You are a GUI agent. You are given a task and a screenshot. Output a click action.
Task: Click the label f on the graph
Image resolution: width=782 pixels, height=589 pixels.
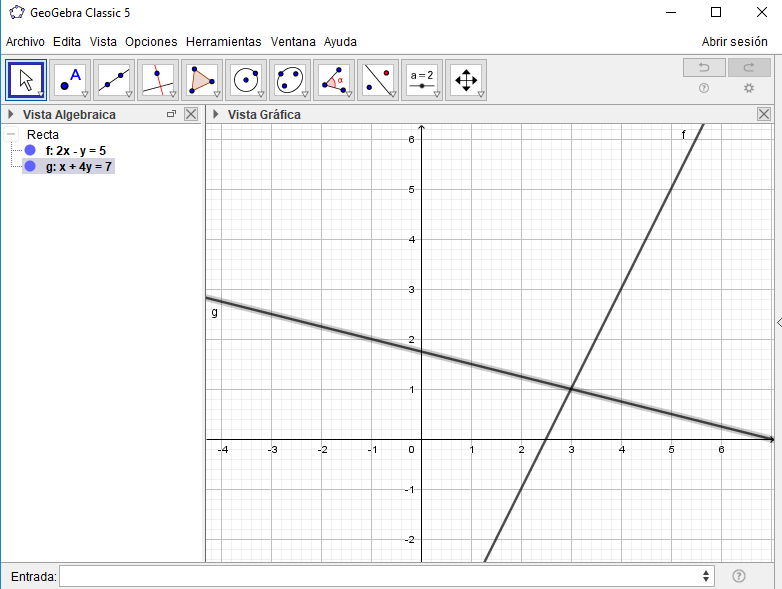click(684, 134)
